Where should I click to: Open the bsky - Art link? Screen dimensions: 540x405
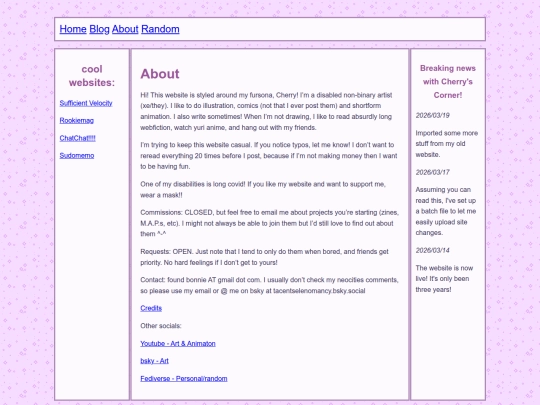(154, 361)
